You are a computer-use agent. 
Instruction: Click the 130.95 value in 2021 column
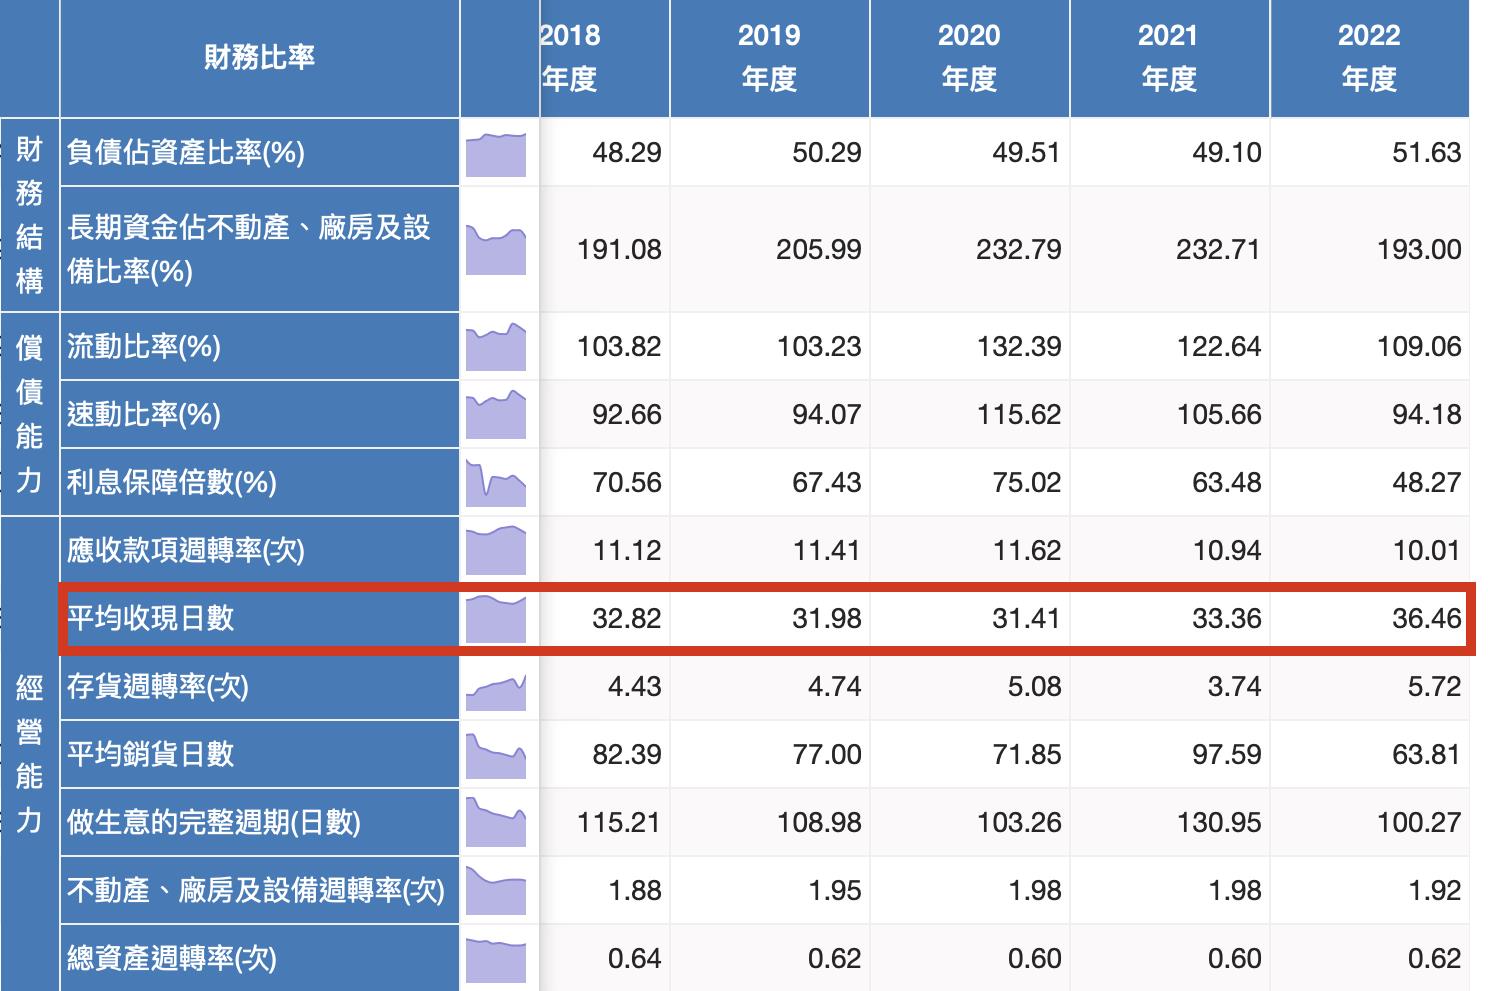[x=1219, y=822]
